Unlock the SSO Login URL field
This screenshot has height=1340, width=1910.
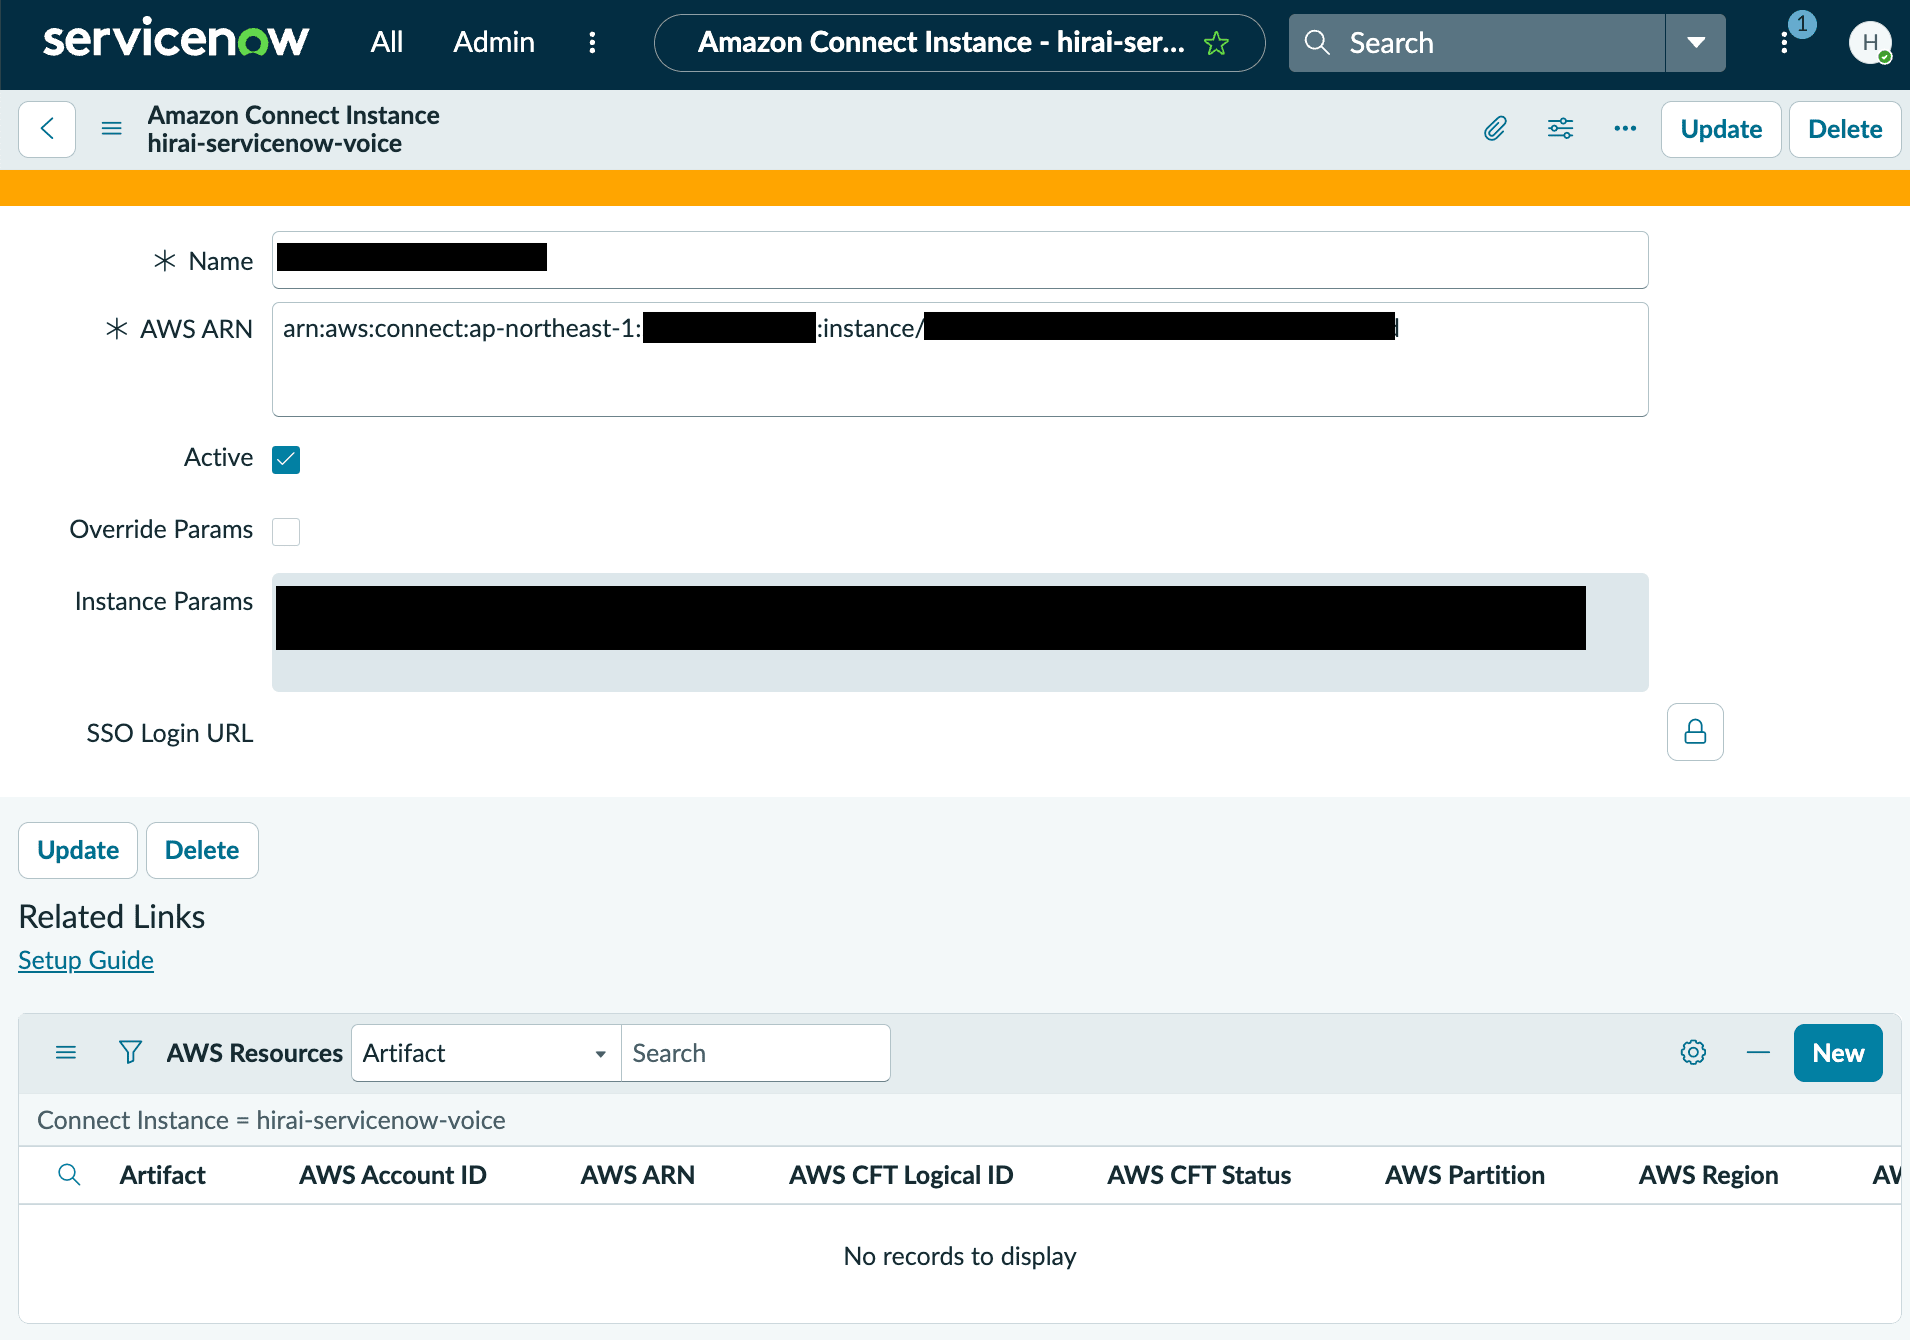click(x=1695, y=732)
